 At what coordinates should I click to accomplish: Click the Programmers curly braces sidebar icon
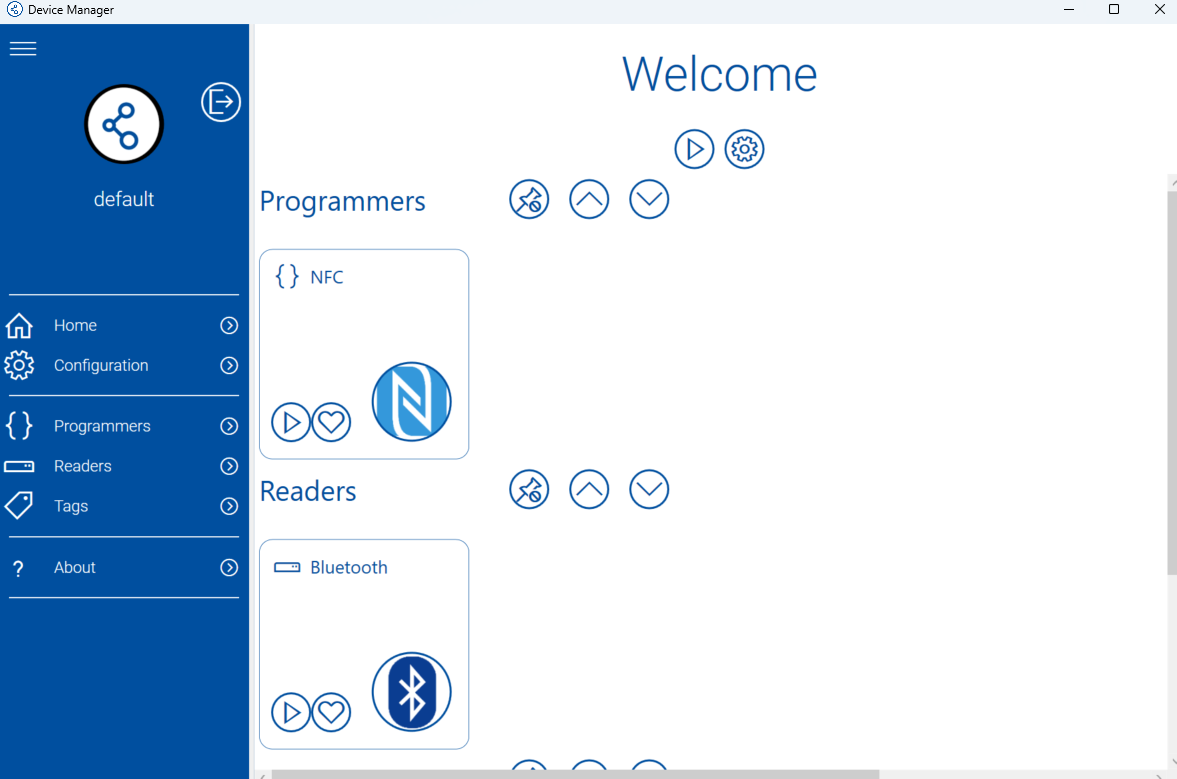click(x=19, y=426)
